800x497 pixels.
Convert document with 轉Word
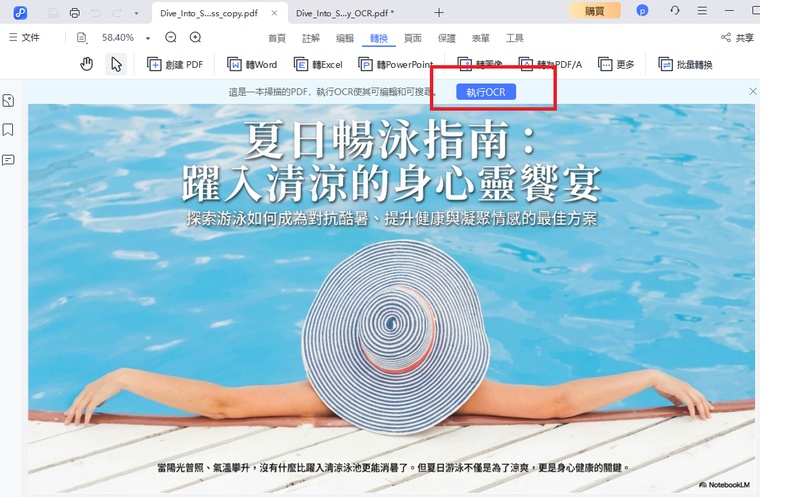252,64
